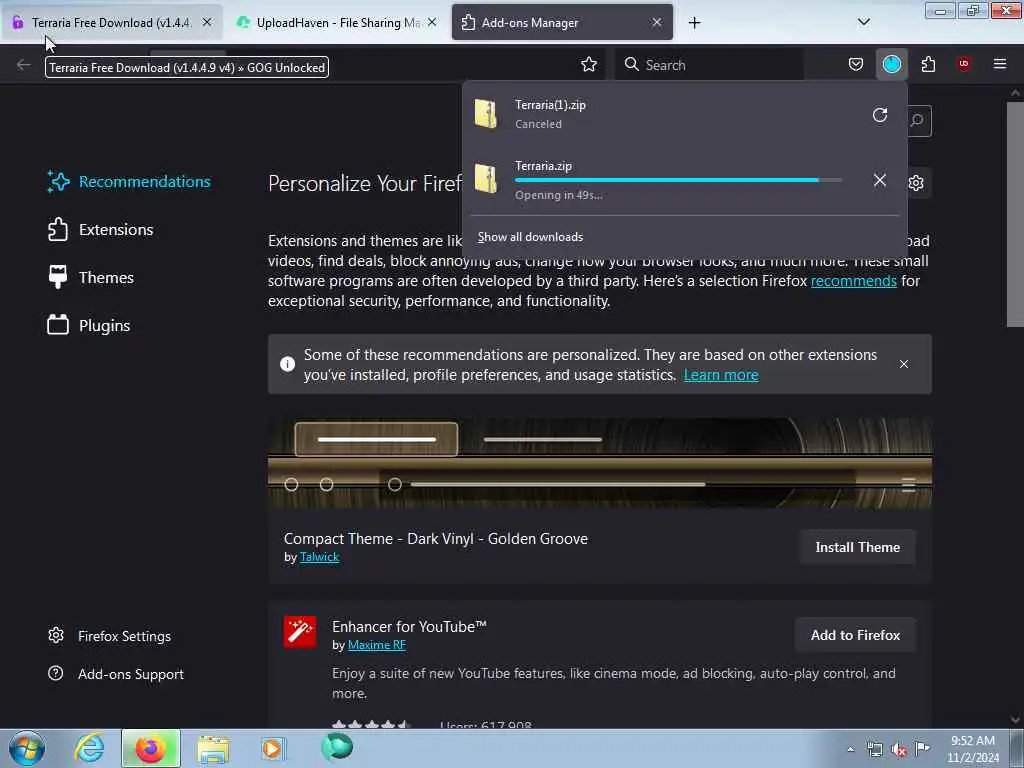This screenshot has height=768, width=1024.
Task: Open author Talwick's profile link
Action: click(319, 557)
